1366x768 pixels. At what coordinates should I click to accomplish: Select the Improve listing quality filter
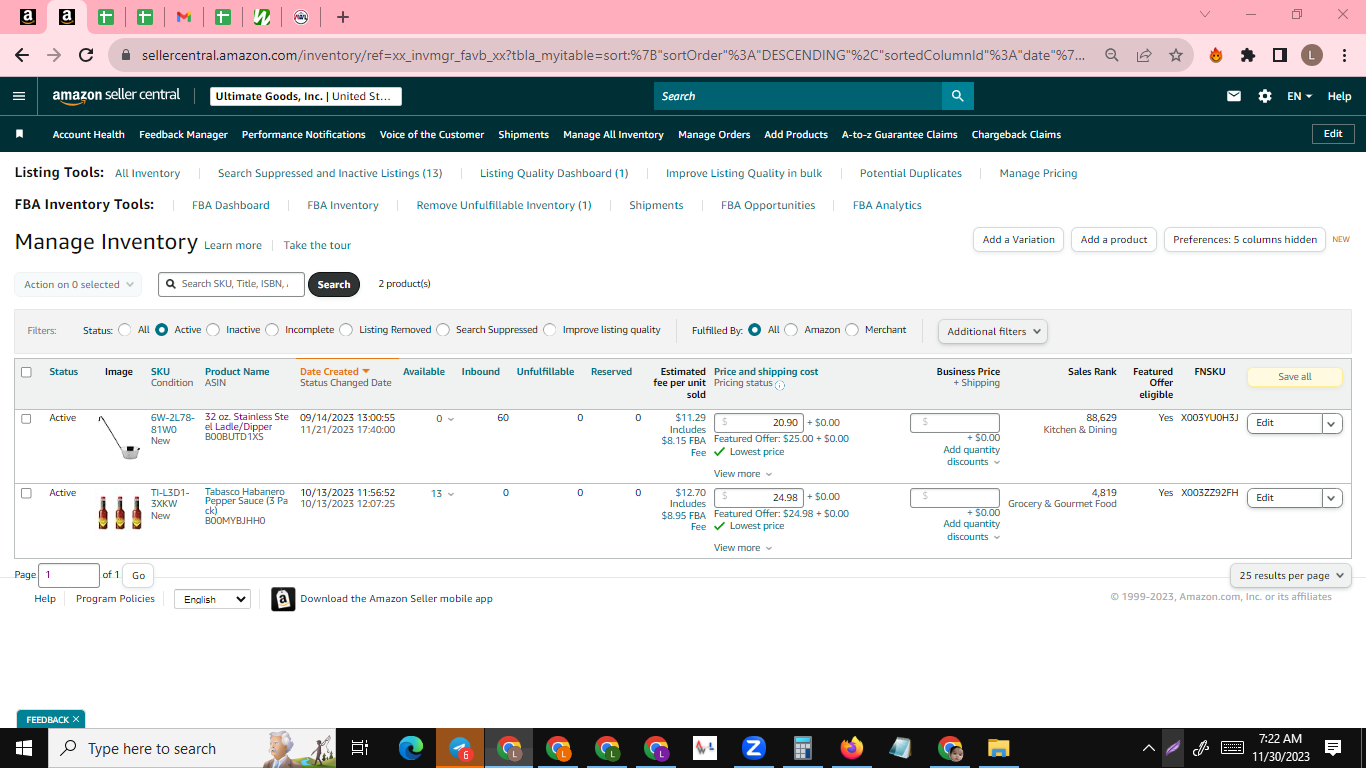pyautogui.click(x=550, y=329)
